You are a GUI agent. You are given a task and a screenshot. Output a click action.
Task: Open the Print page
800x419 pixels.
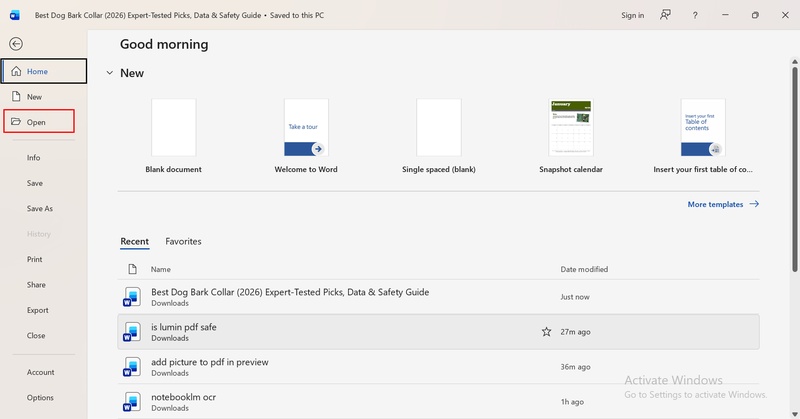point(35,259)
